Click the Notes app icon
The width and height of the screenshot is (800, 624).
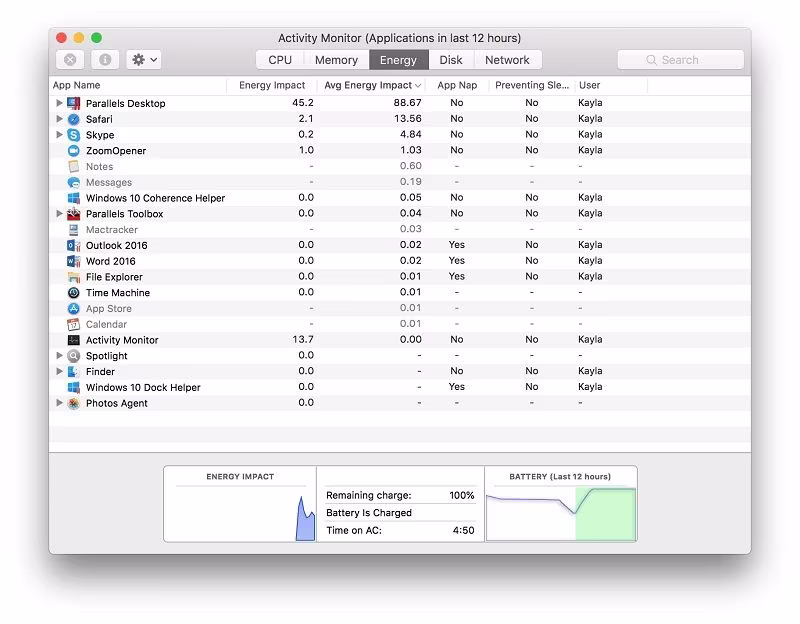pyautogui.click(x=73, y=166)
